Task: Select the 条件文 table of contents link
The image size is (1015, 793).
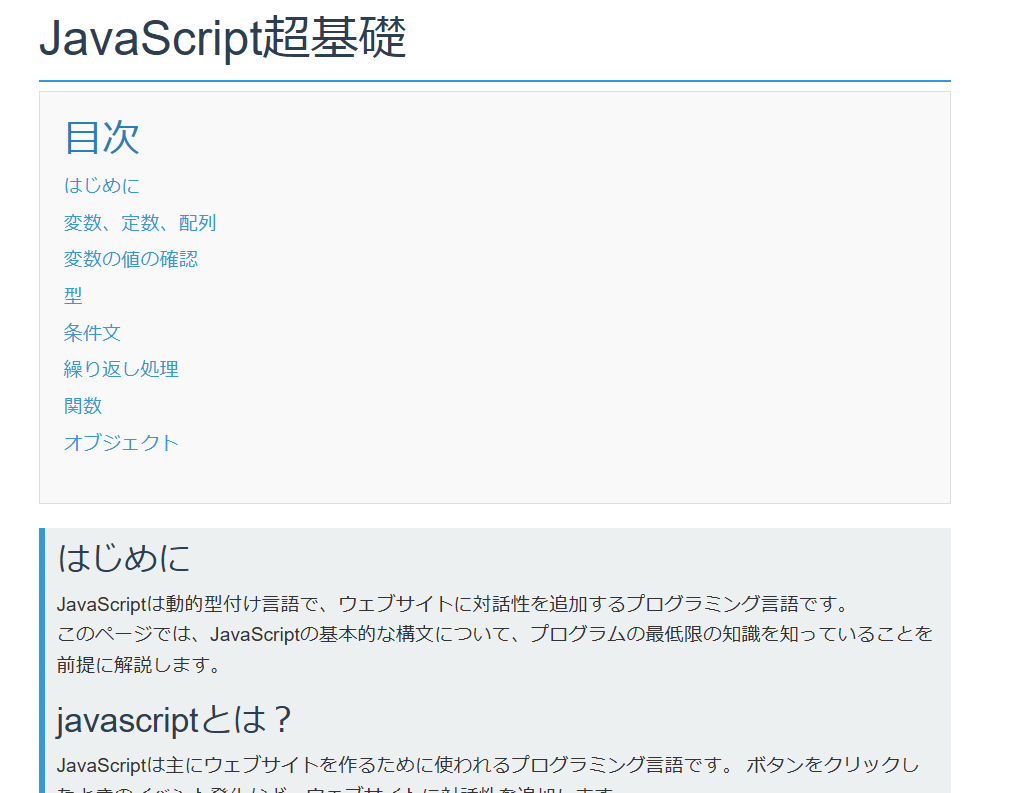Action: [x=91, y=333]
